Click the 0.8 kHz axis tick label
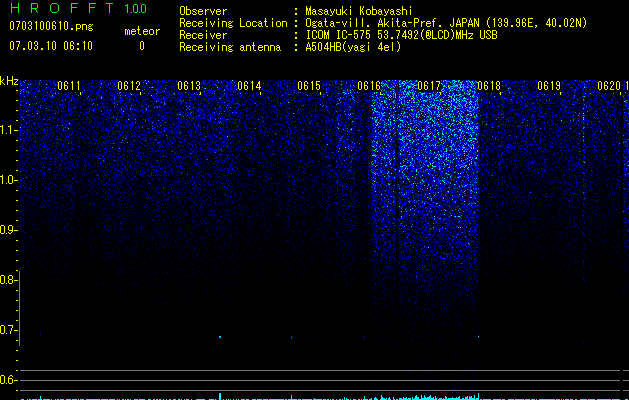This screenshot has width=629, height=400. [x=8, y=280]
